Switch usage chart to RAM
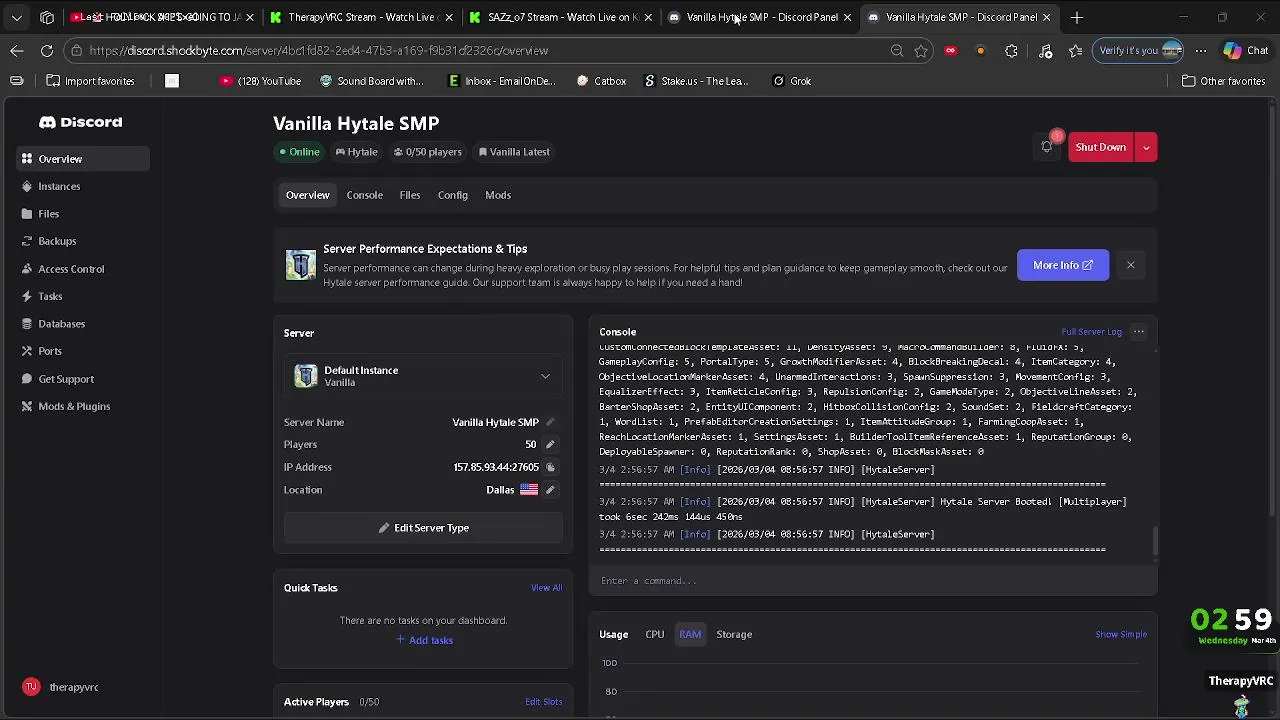 (690, 634)
